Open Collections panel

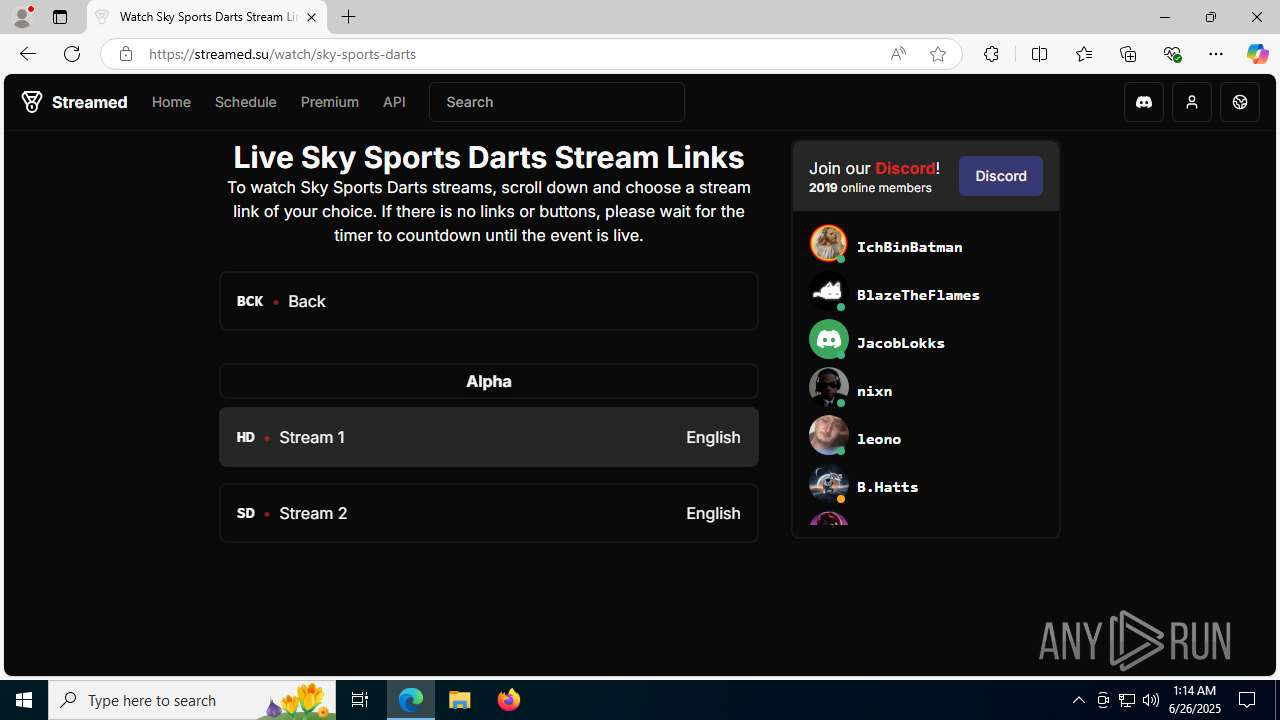point(1128,54)
